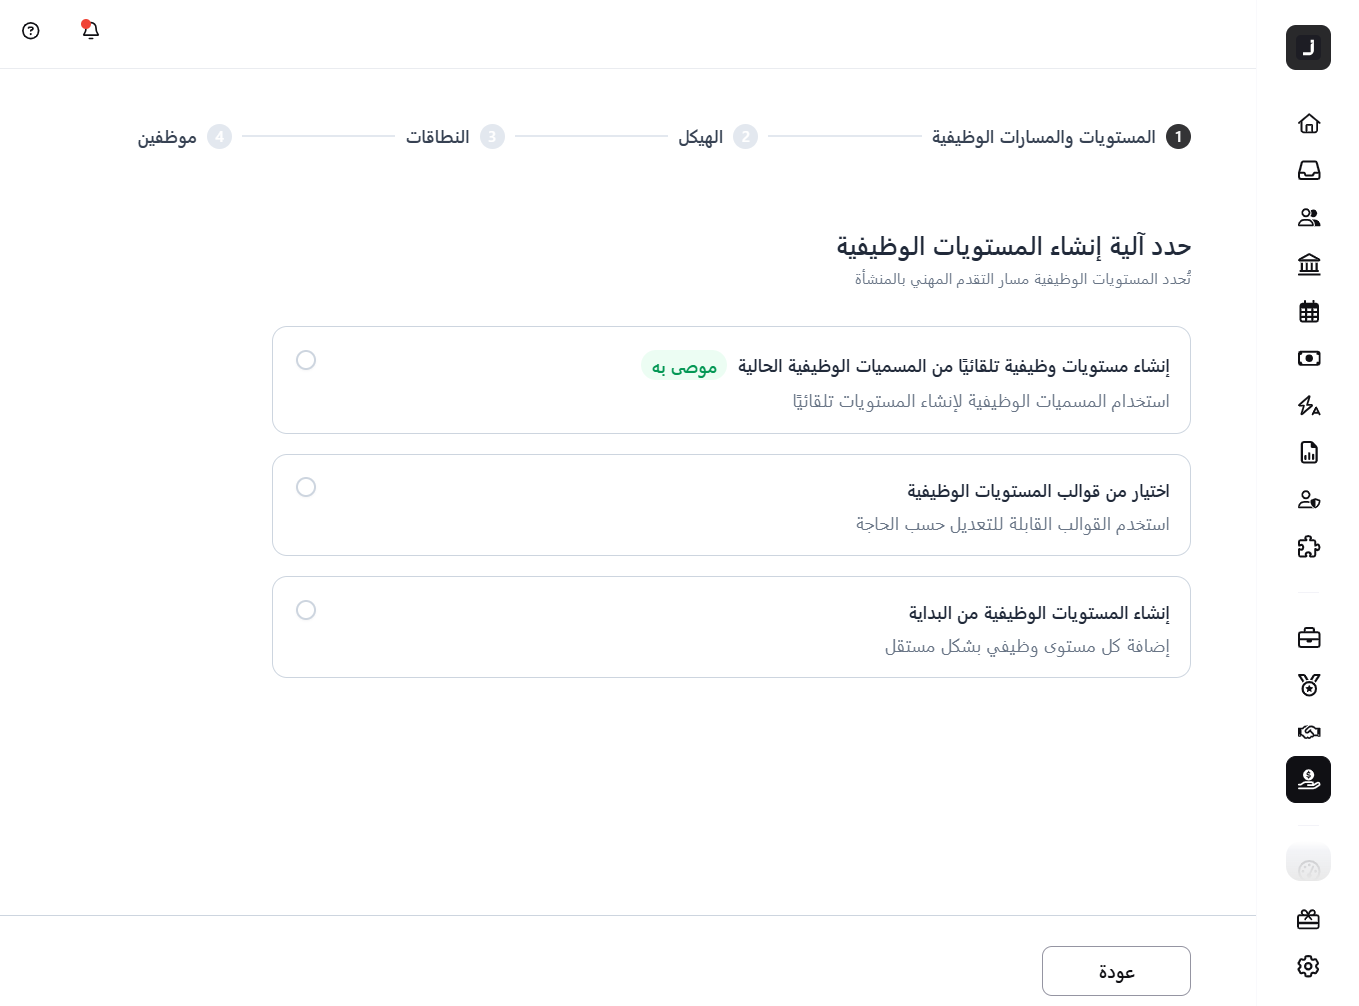The image size is (1359, 1006).
Task: Open the home icon in sidebar
Action: [1308, 123]
